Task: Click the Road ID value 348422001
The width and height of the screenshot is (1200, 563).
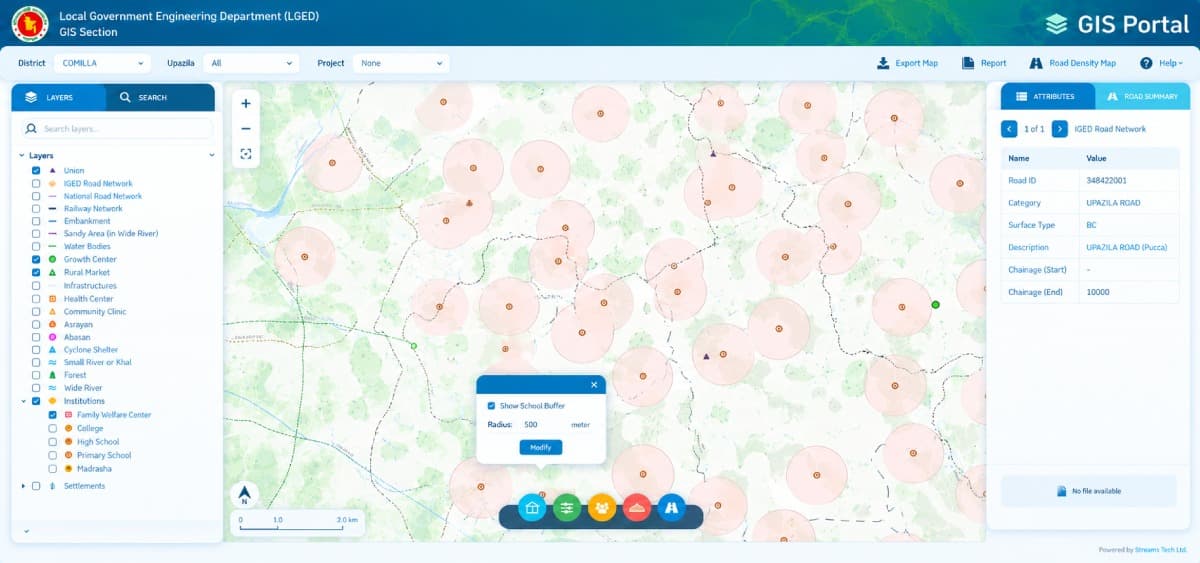Action: (x=1106, y=181)
